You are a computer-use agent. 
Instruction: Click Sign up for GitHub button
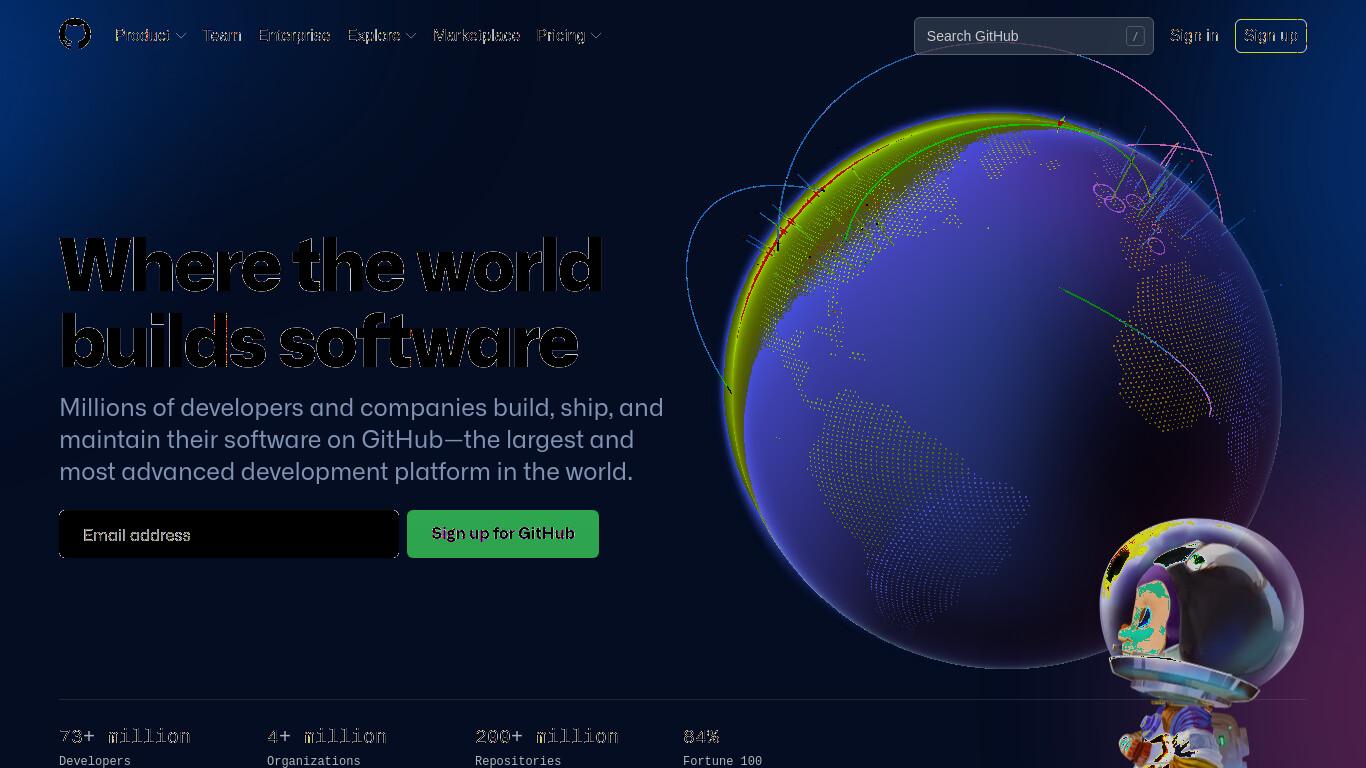[503, 534]
